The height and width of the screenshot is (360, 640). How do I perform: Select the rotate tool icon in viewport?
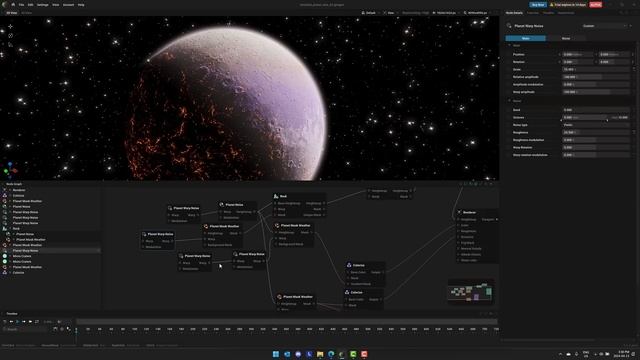(x=10, y=36)
